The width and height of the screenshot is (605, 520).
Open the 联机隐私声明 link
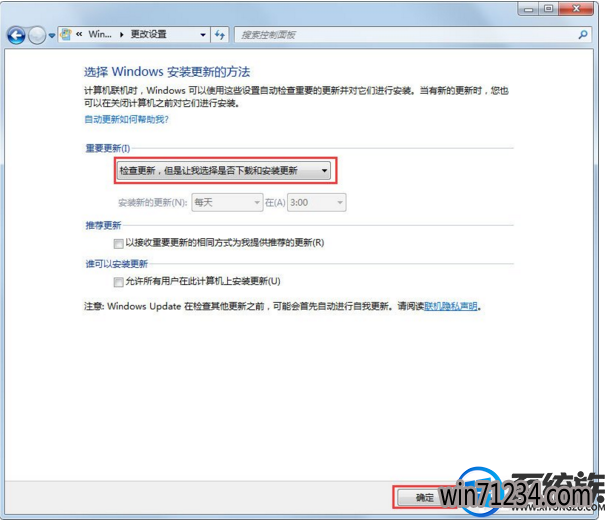tap(451, 306)
